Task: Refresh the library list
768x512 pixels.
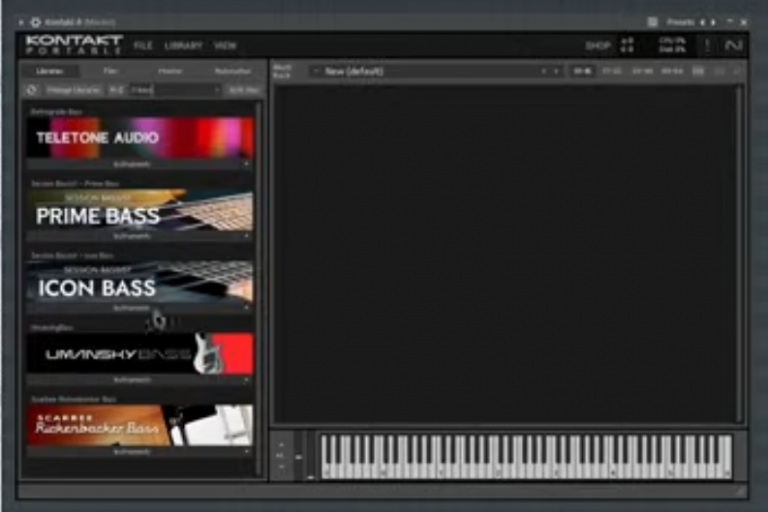Action: (31, 90)
